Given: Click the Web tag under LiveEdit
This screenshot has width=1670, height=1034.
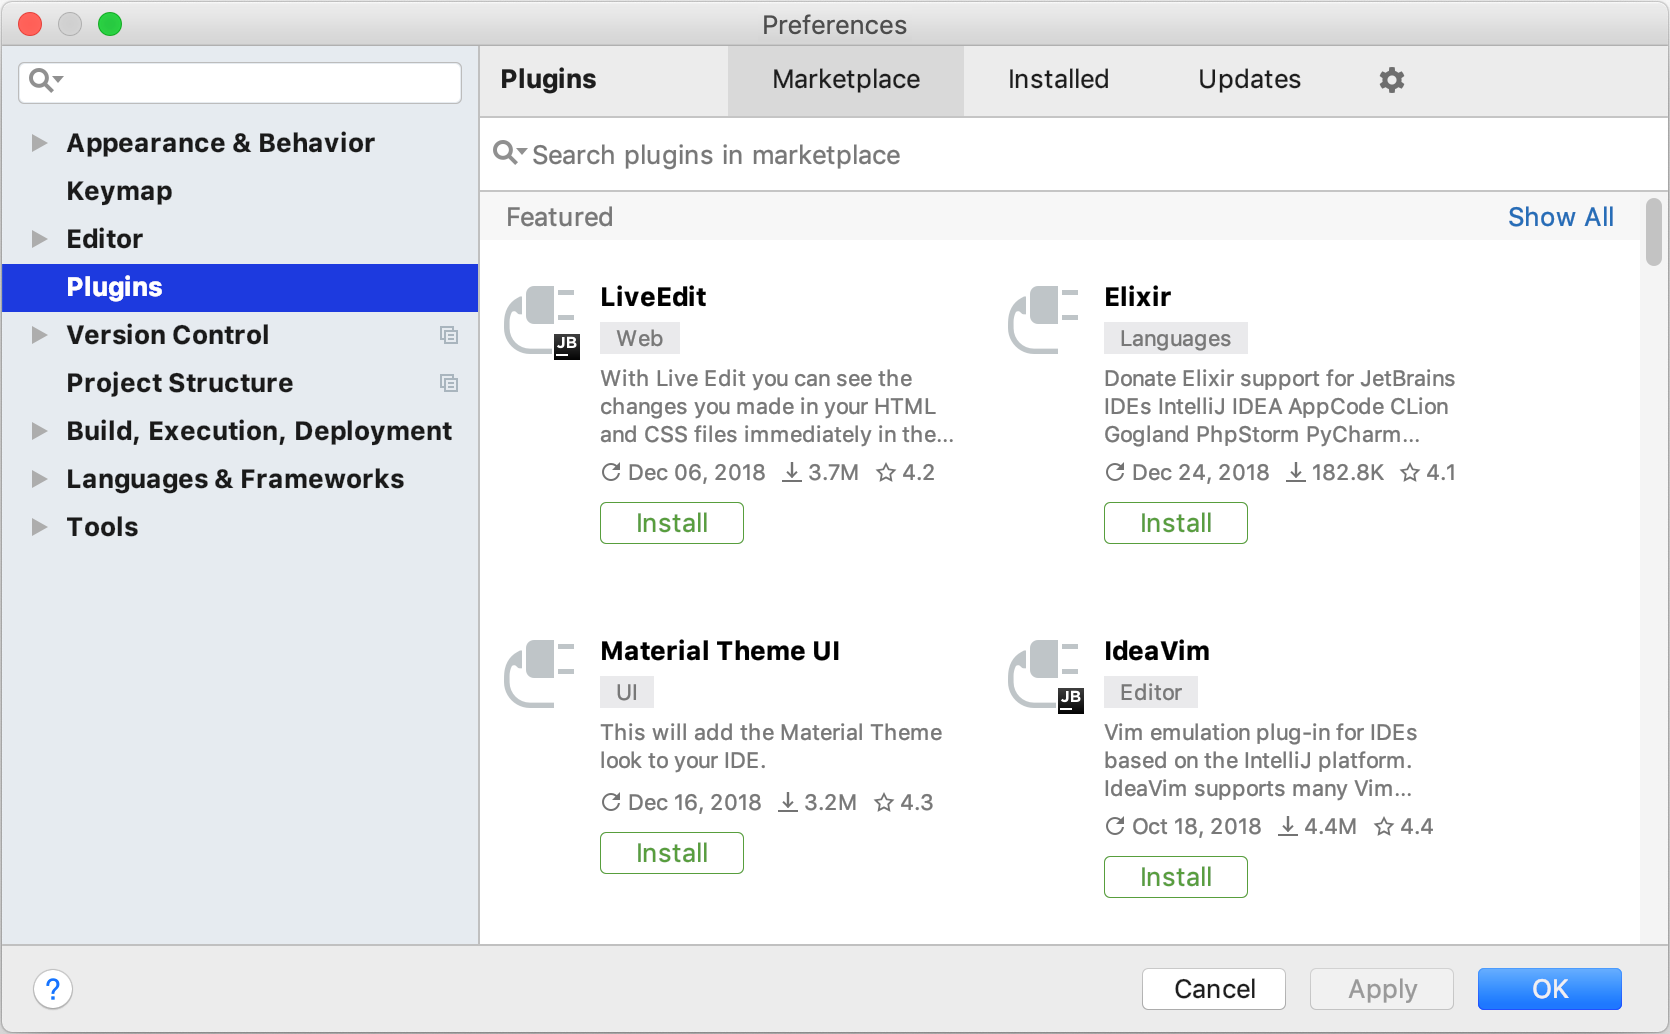Looking at the screenshot, I should click(640, 338).
